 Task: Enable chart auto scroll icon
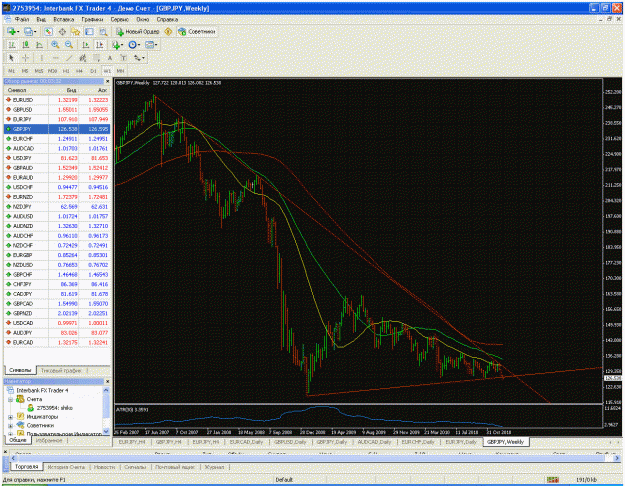coord(85,45)
